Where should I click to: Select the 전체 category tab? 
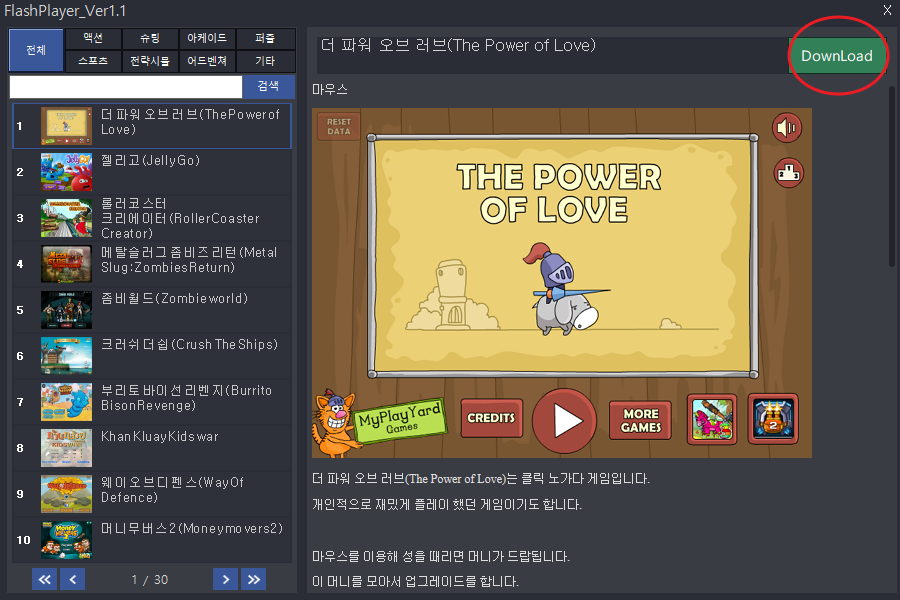(36, 50)
